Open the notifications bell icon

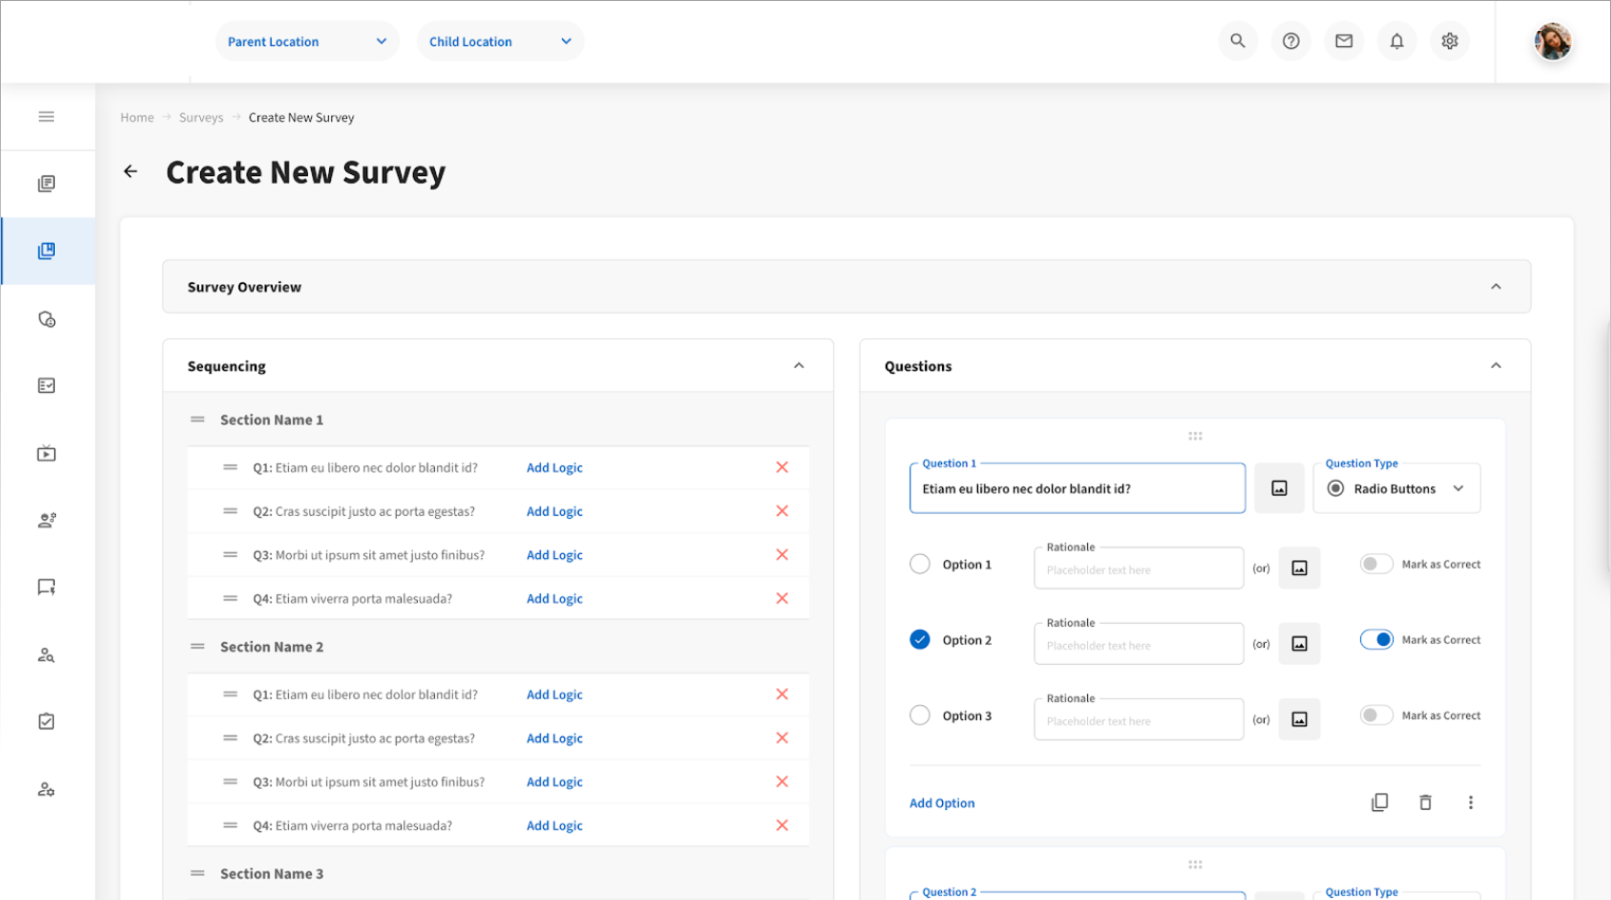(1397, 41)
